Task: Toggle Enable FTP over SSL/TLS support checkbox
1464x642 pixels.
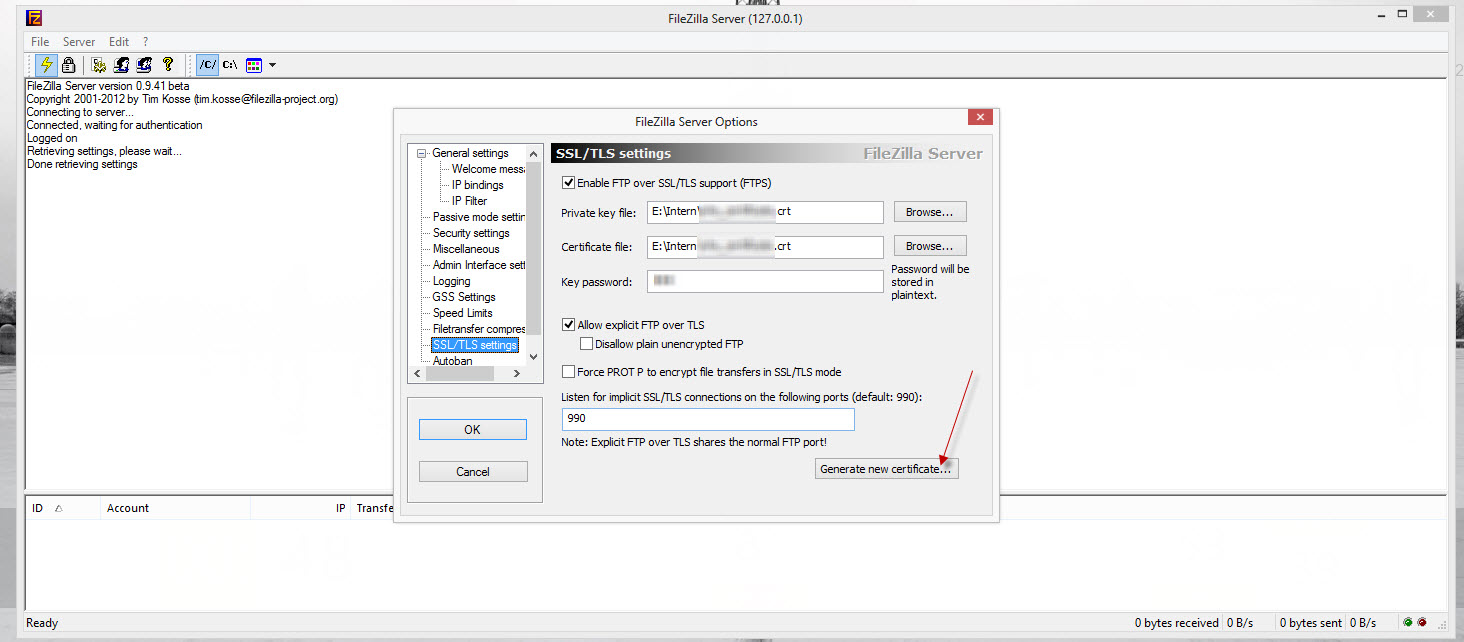Action: click(569, 183)
